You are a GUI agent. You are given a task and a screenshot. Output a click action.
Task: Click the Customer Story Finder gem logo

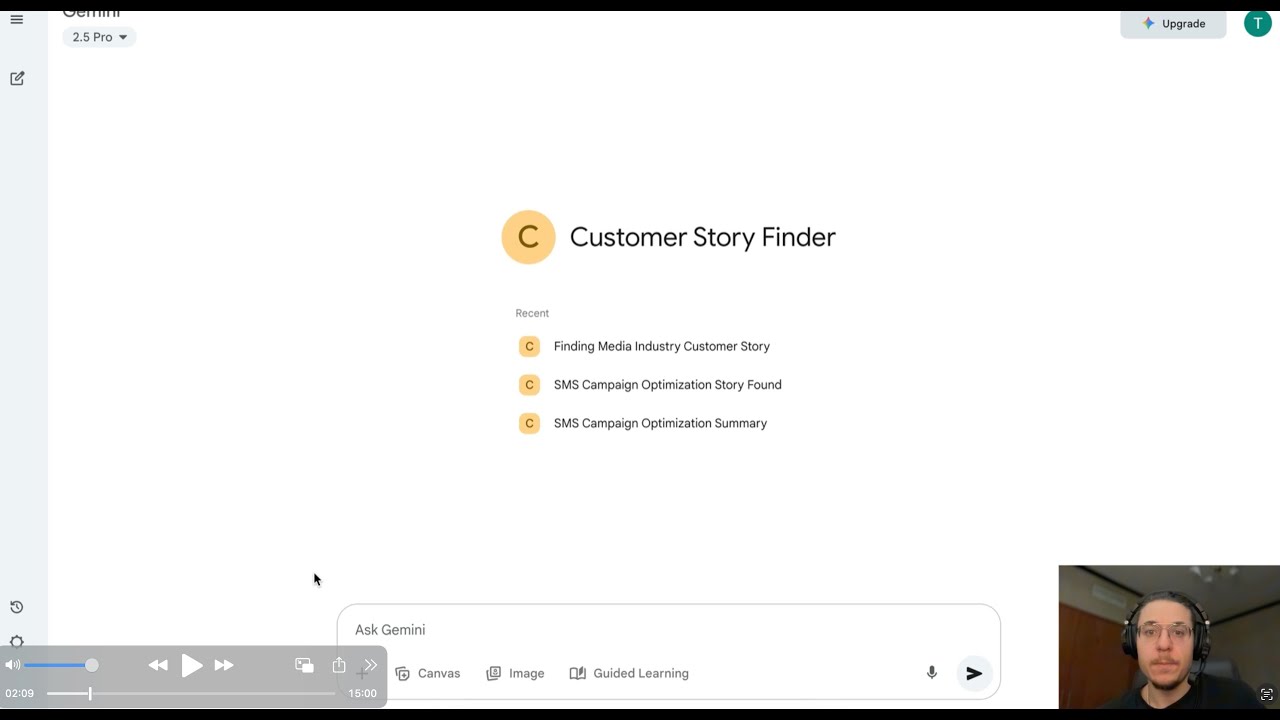pyautogui.click(x=528, y=237)
